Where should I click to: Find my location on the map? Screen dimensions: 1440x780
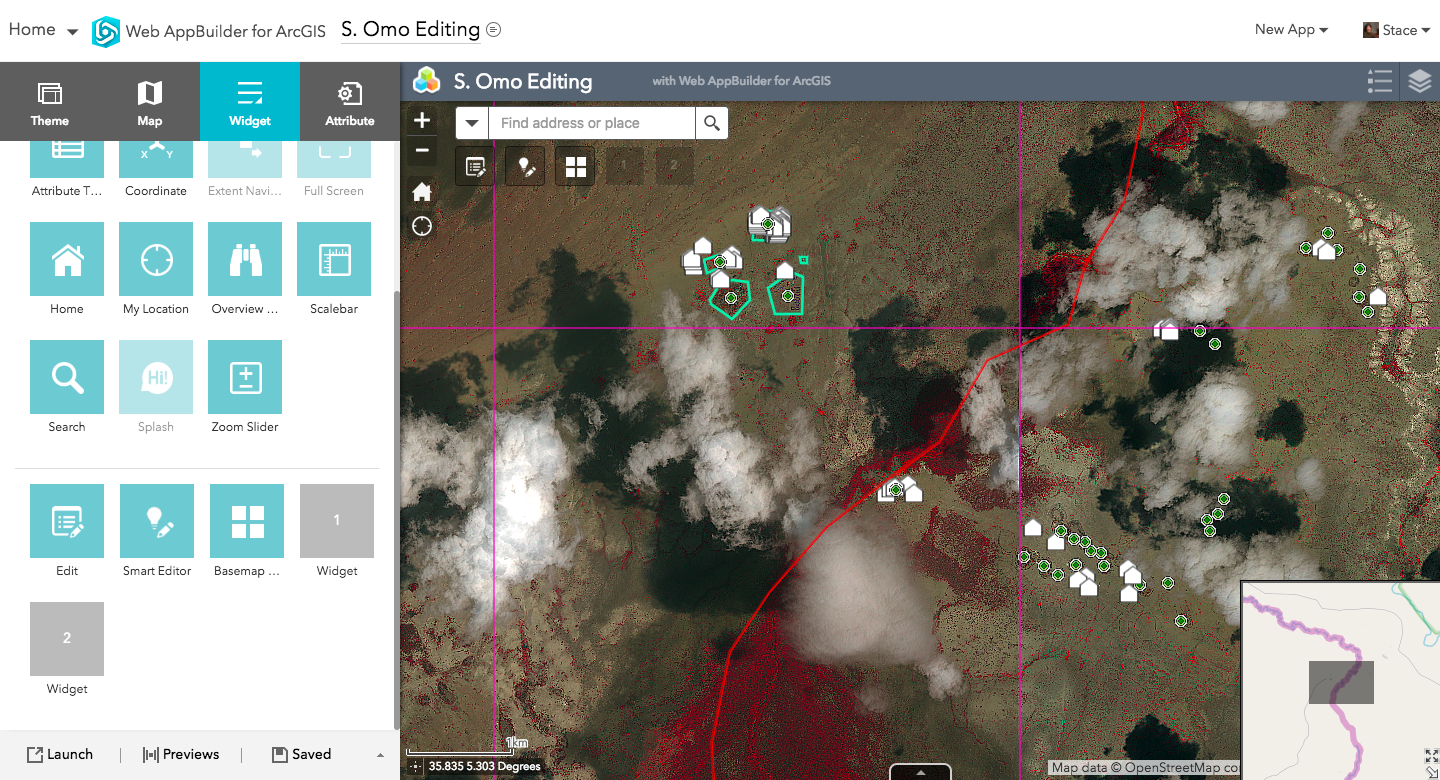pos(422,226)
